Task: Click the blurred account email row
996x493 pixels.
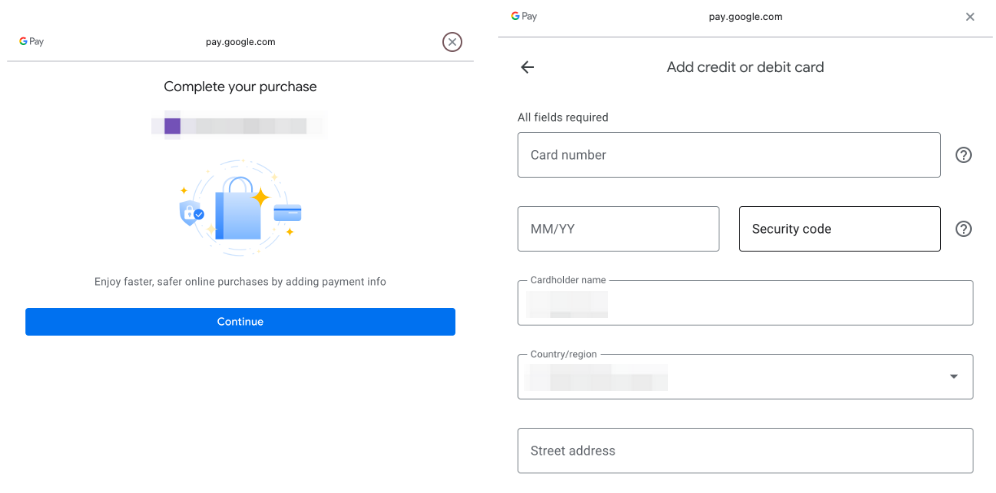Action: coord(238,126)
